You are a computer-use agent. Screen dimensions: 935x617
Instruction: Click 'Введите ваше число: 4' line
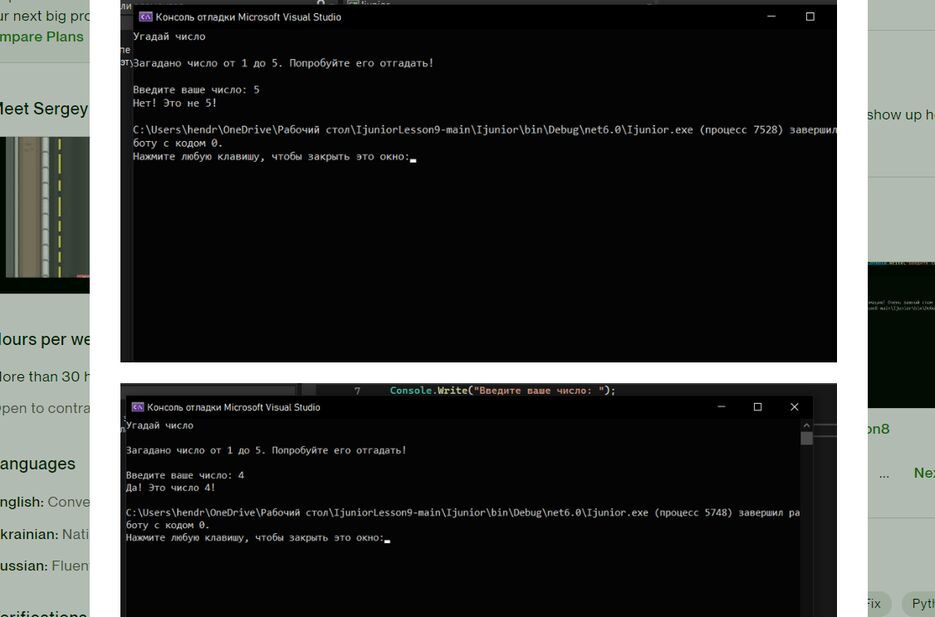[185, 475]
